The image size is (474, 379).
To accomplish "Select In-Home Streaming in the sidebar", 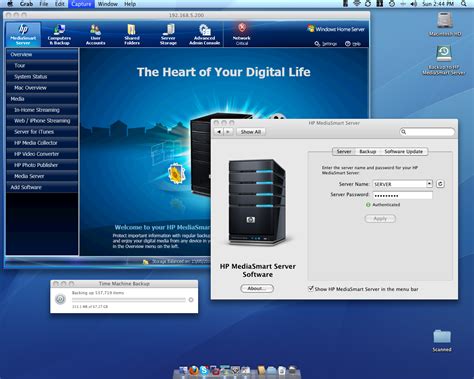I will pyautogui.click(x=42, y=110).
